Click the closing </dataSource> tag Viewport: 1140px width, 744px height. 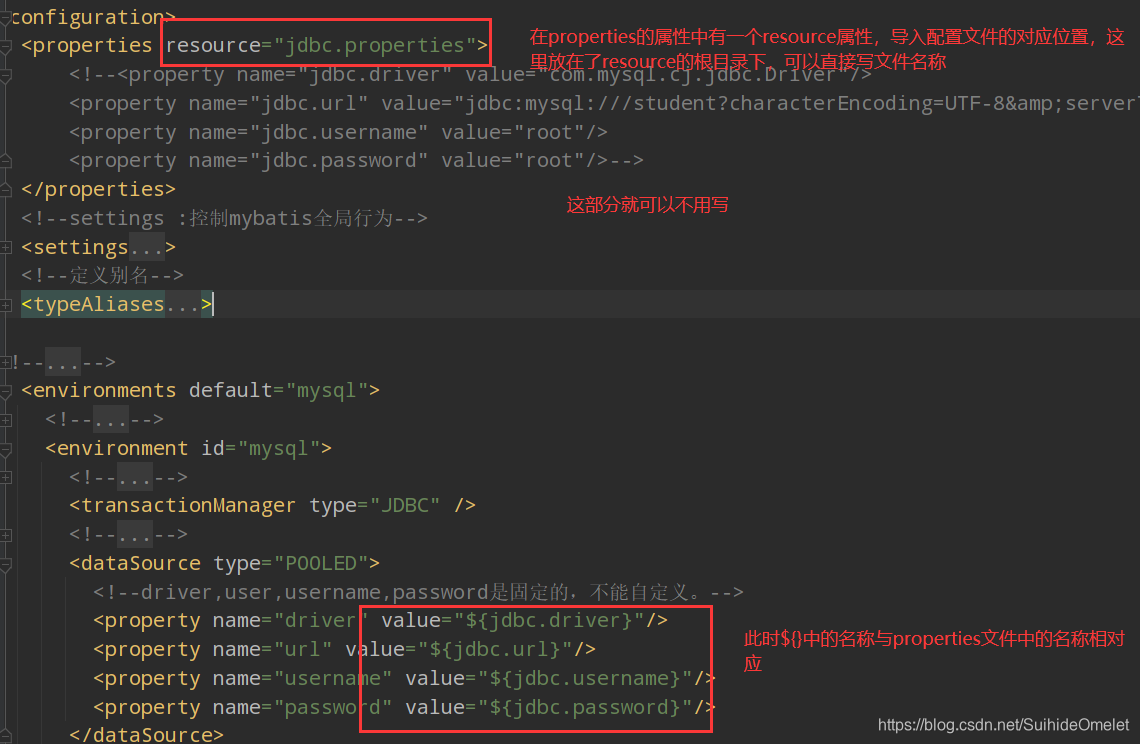click(x=146, y=735)
